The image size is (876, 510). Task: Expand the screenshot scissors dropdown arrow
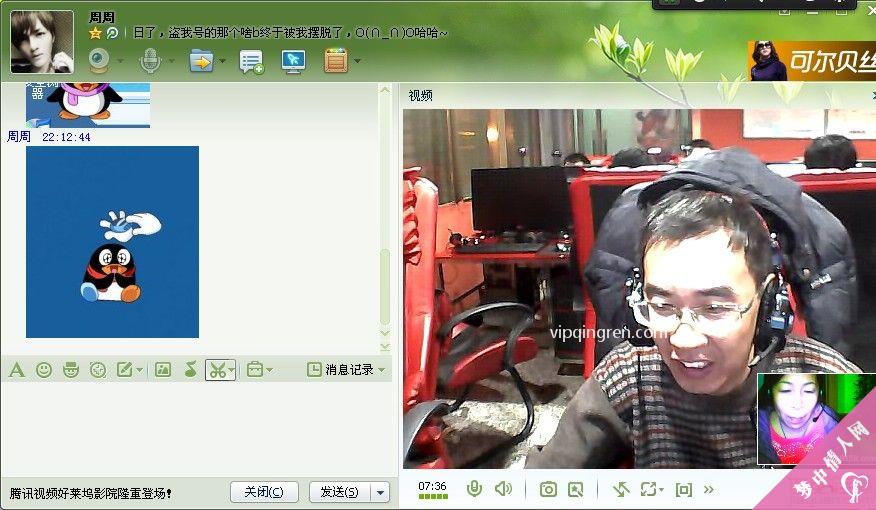click(232, 370)
